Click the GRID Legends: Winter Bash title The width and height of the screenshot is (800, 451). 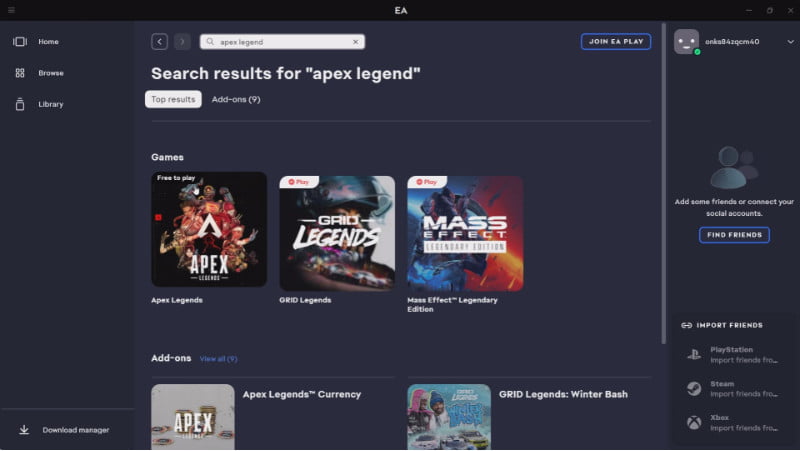563,394
